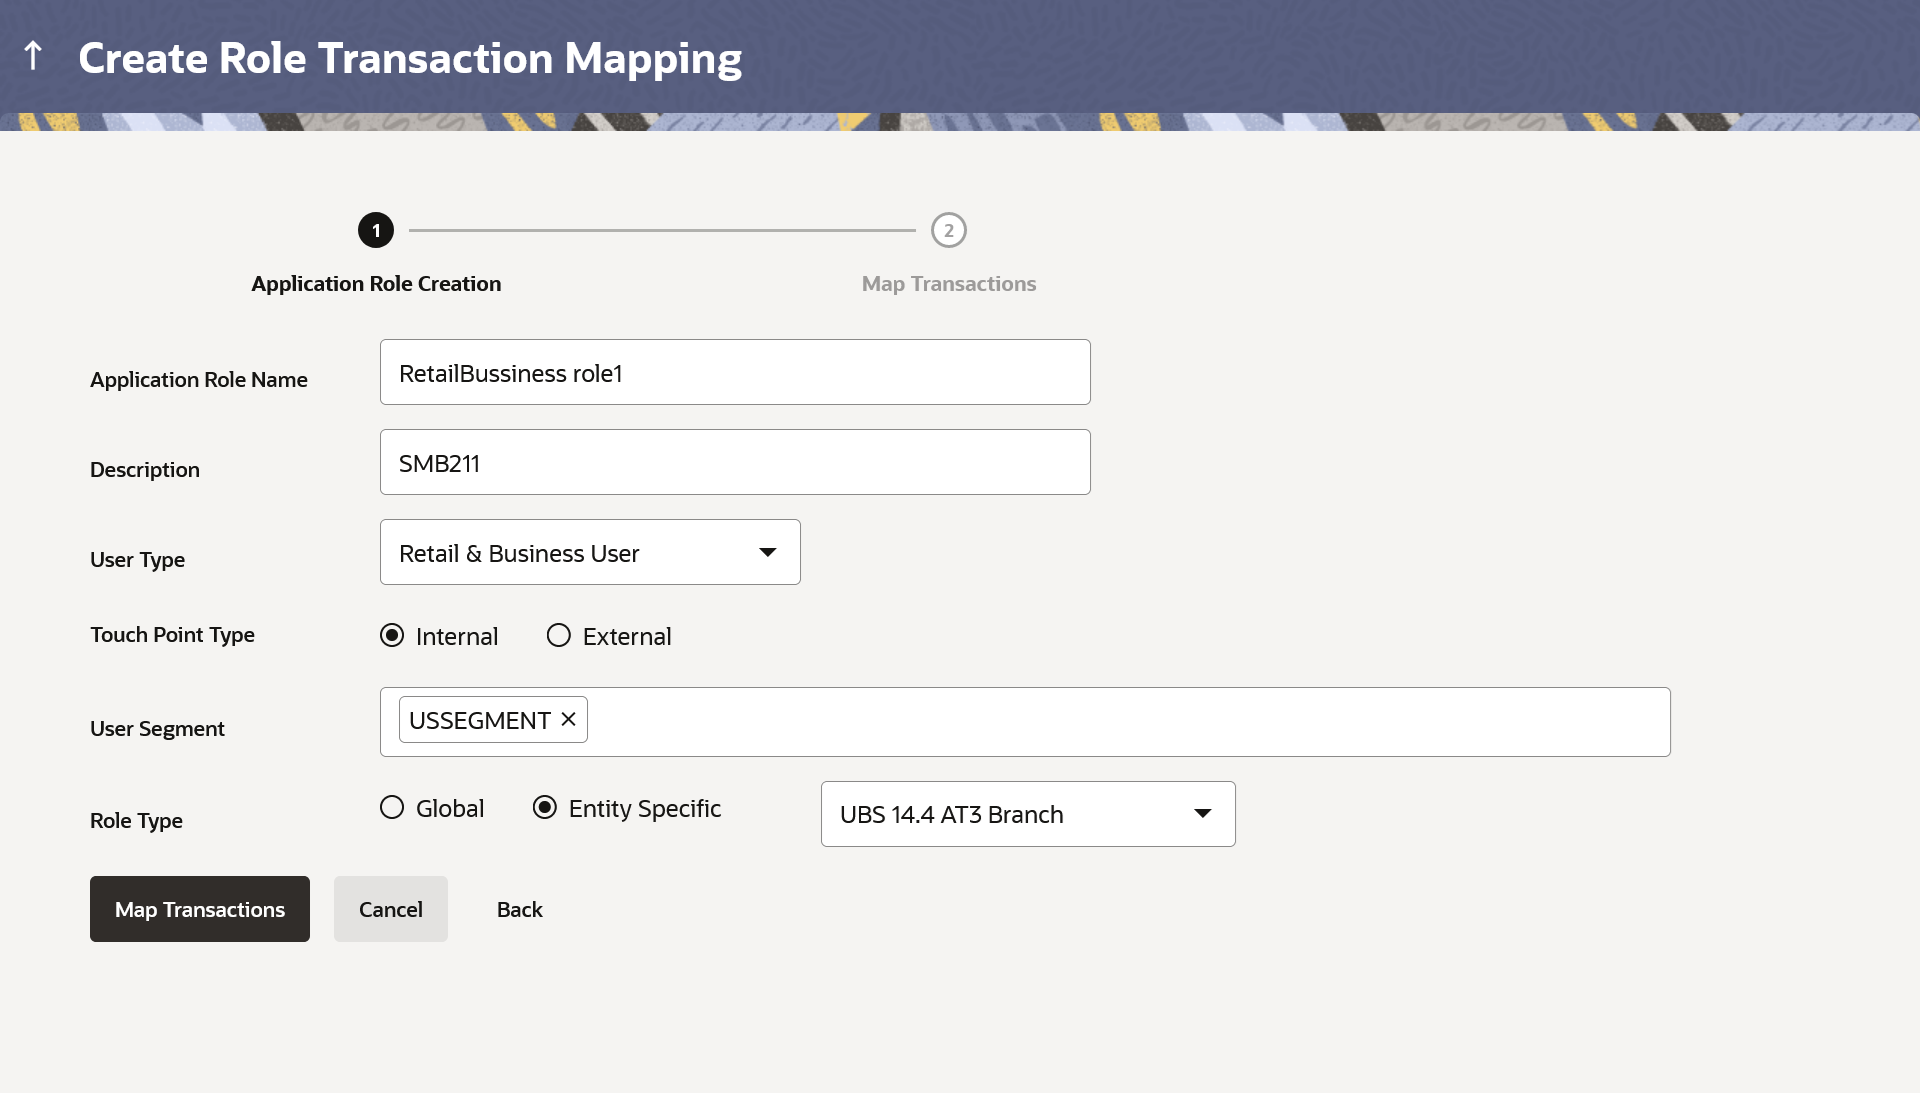Image resolution: width=1920 pixels, height=1093 pixels.
Task: Focus the Application Role Name field
Action: (x=735, y=372)
